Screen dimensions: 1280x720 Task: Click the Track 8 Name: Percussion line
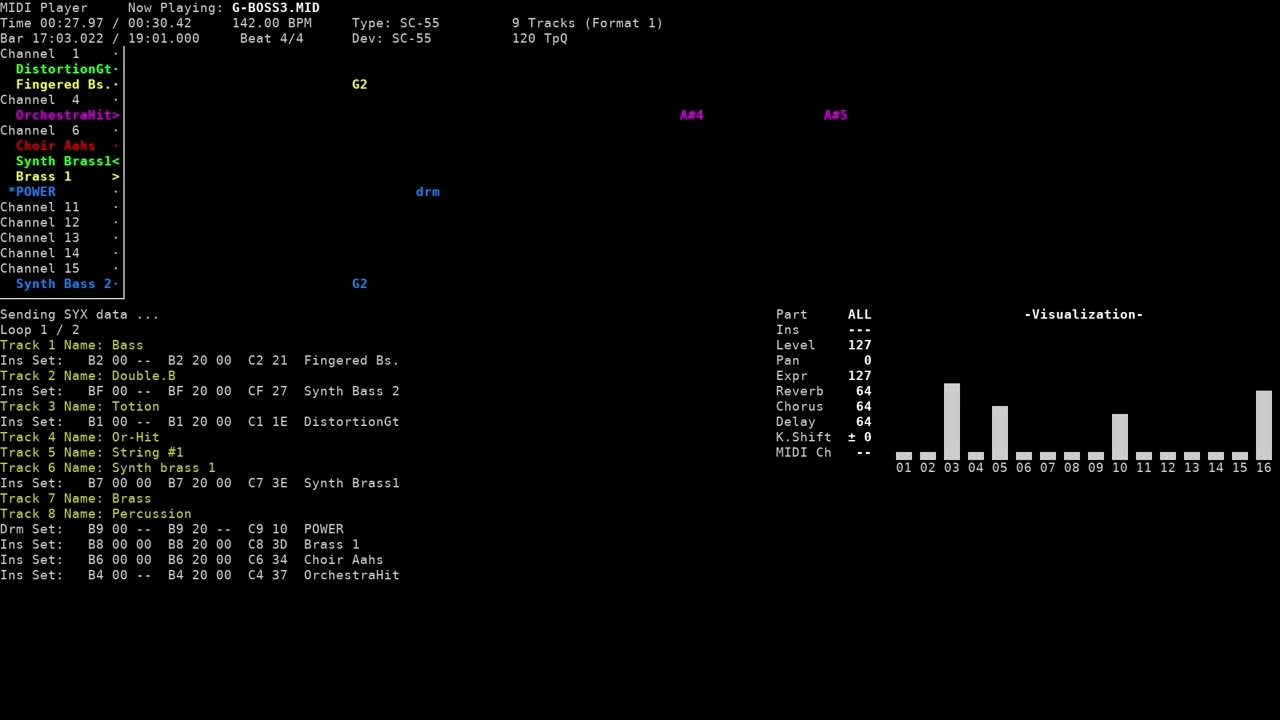[96, 514]
